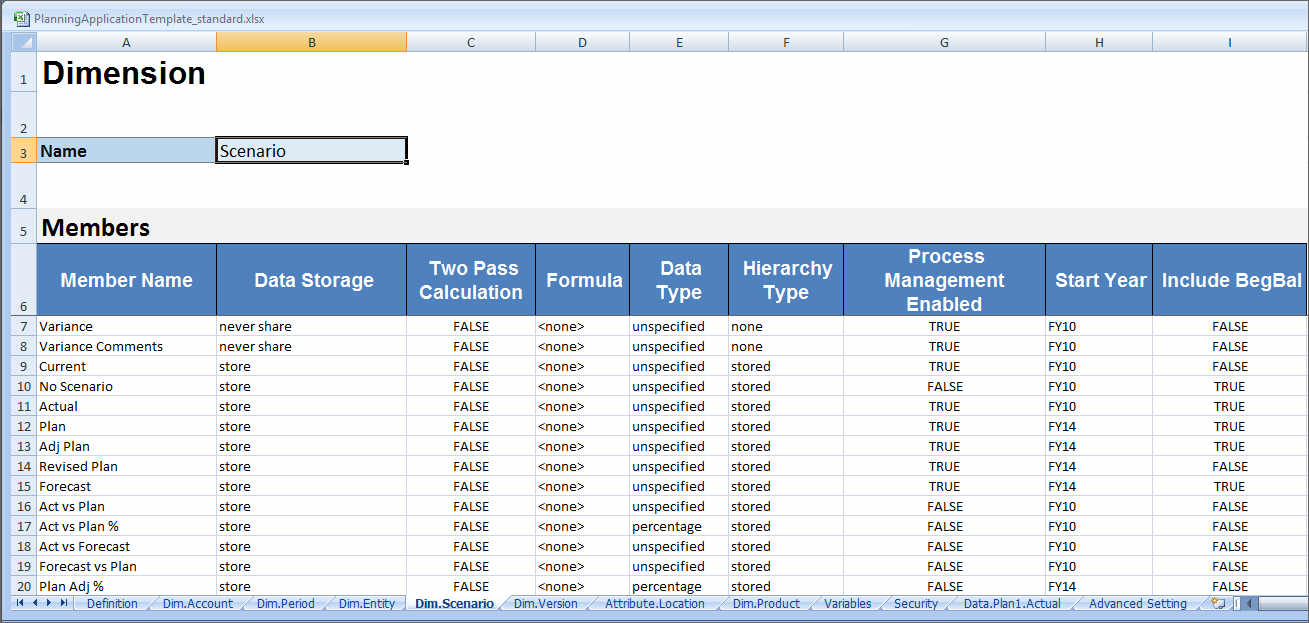Click the column B header
The height and width of the screenshot is (623, 1309).
[310, 41]
